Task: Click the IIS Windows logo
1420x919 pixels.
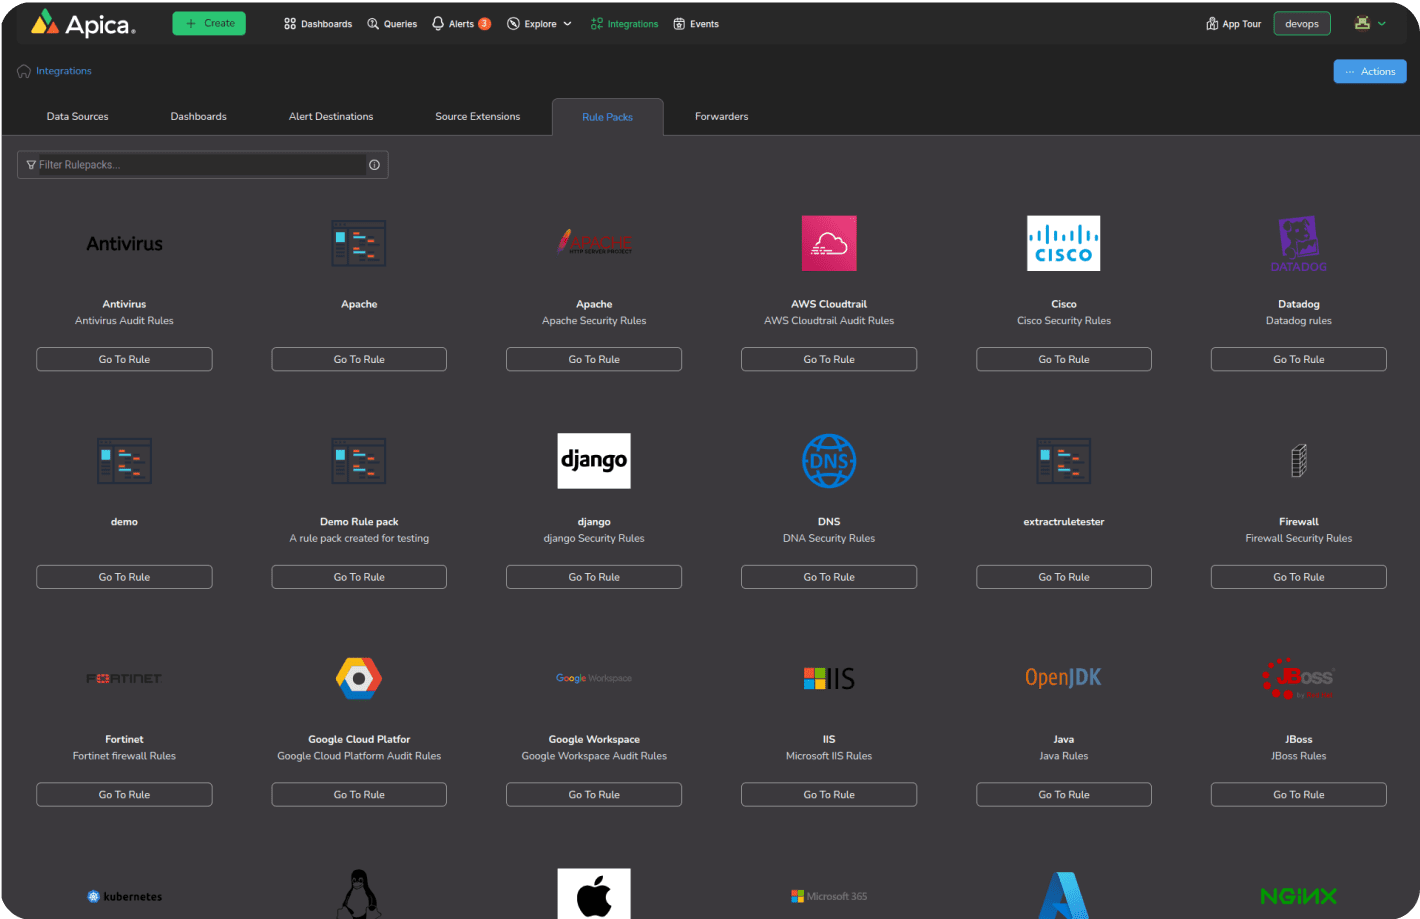Action: point(829,678)
